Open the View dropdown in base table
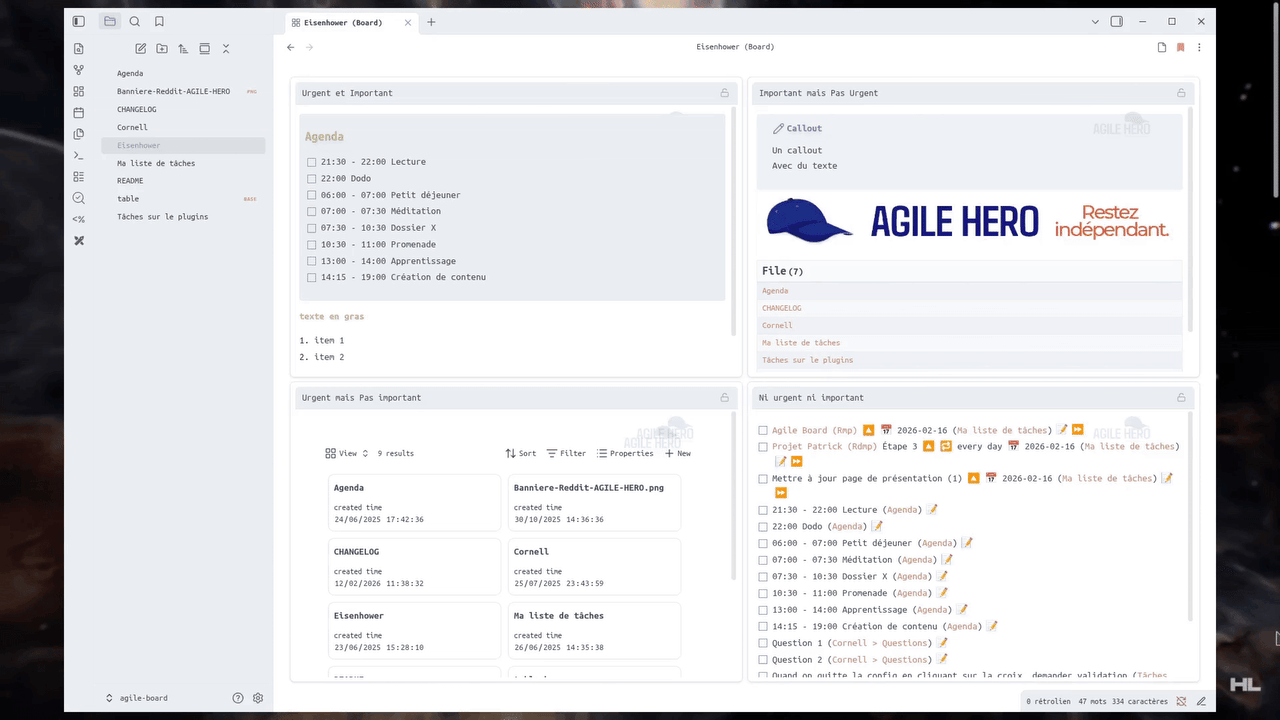Viewport: 1280px width, 720px height. 347,453
